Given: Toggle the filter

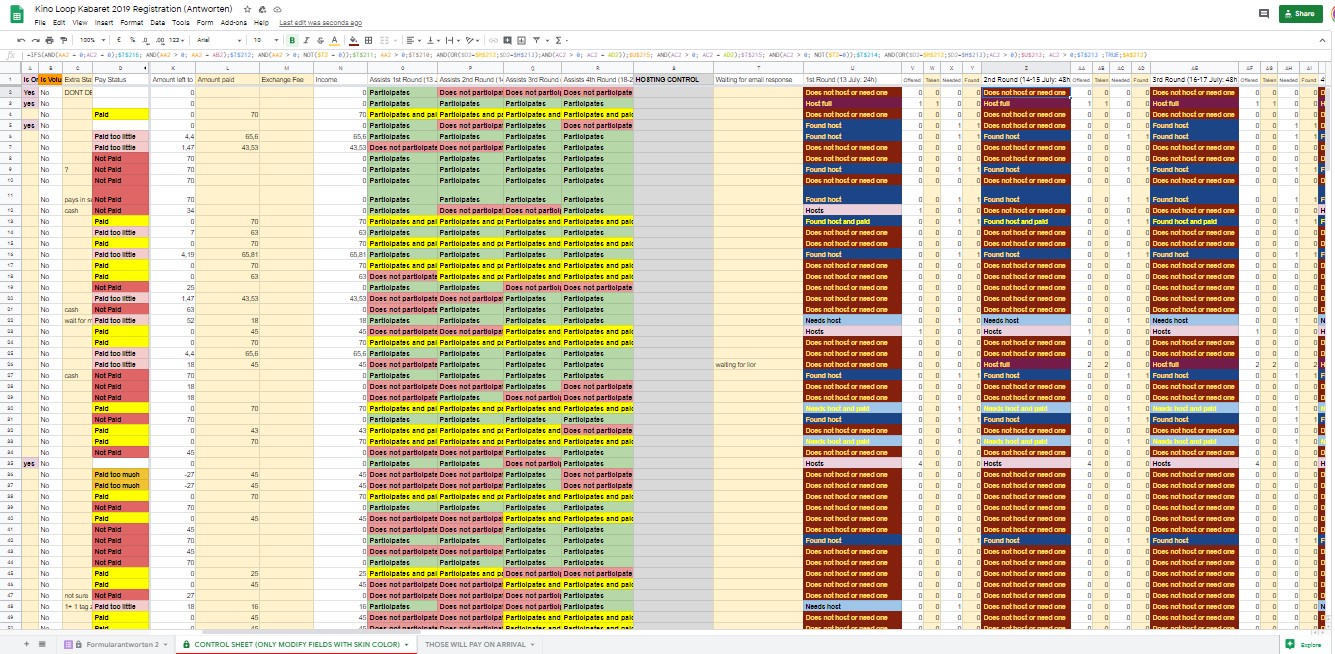Looking at the screenshot, I should tap(536, 40).
